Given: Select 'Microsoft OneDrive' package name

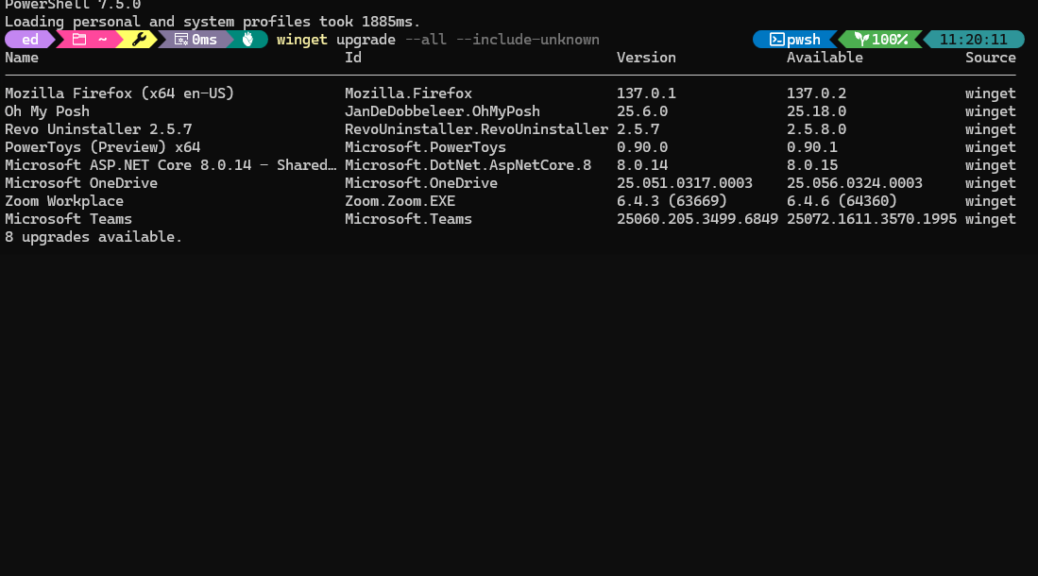Looking at the screenshot, I should (x=81, y=183).
